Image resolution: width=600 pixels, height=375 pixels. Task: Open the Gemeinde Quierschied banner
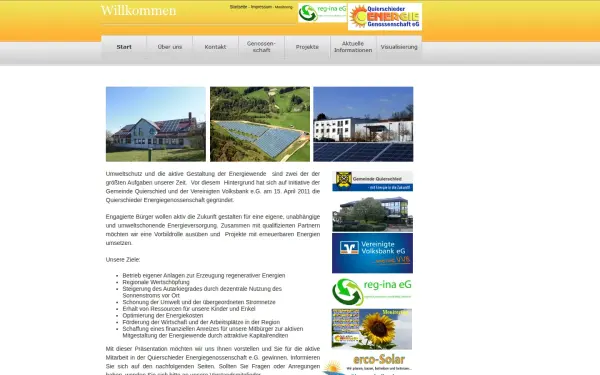coord(372,181)
